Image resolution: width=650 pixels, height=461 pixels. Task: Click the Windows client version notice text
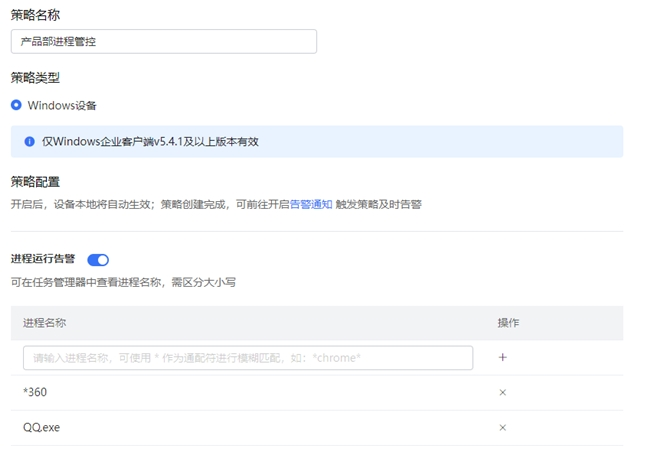(150, 141)
